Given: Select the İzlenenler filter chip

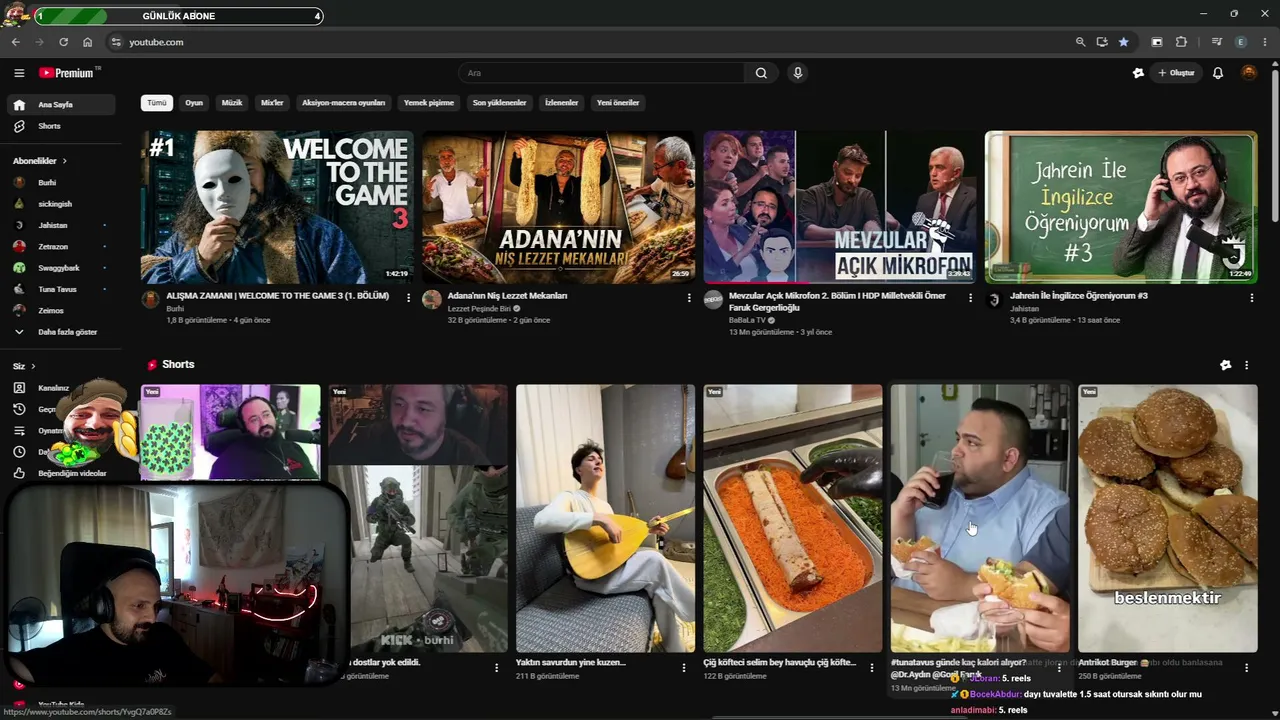Looking at the screenshot, I should (562, 102).
